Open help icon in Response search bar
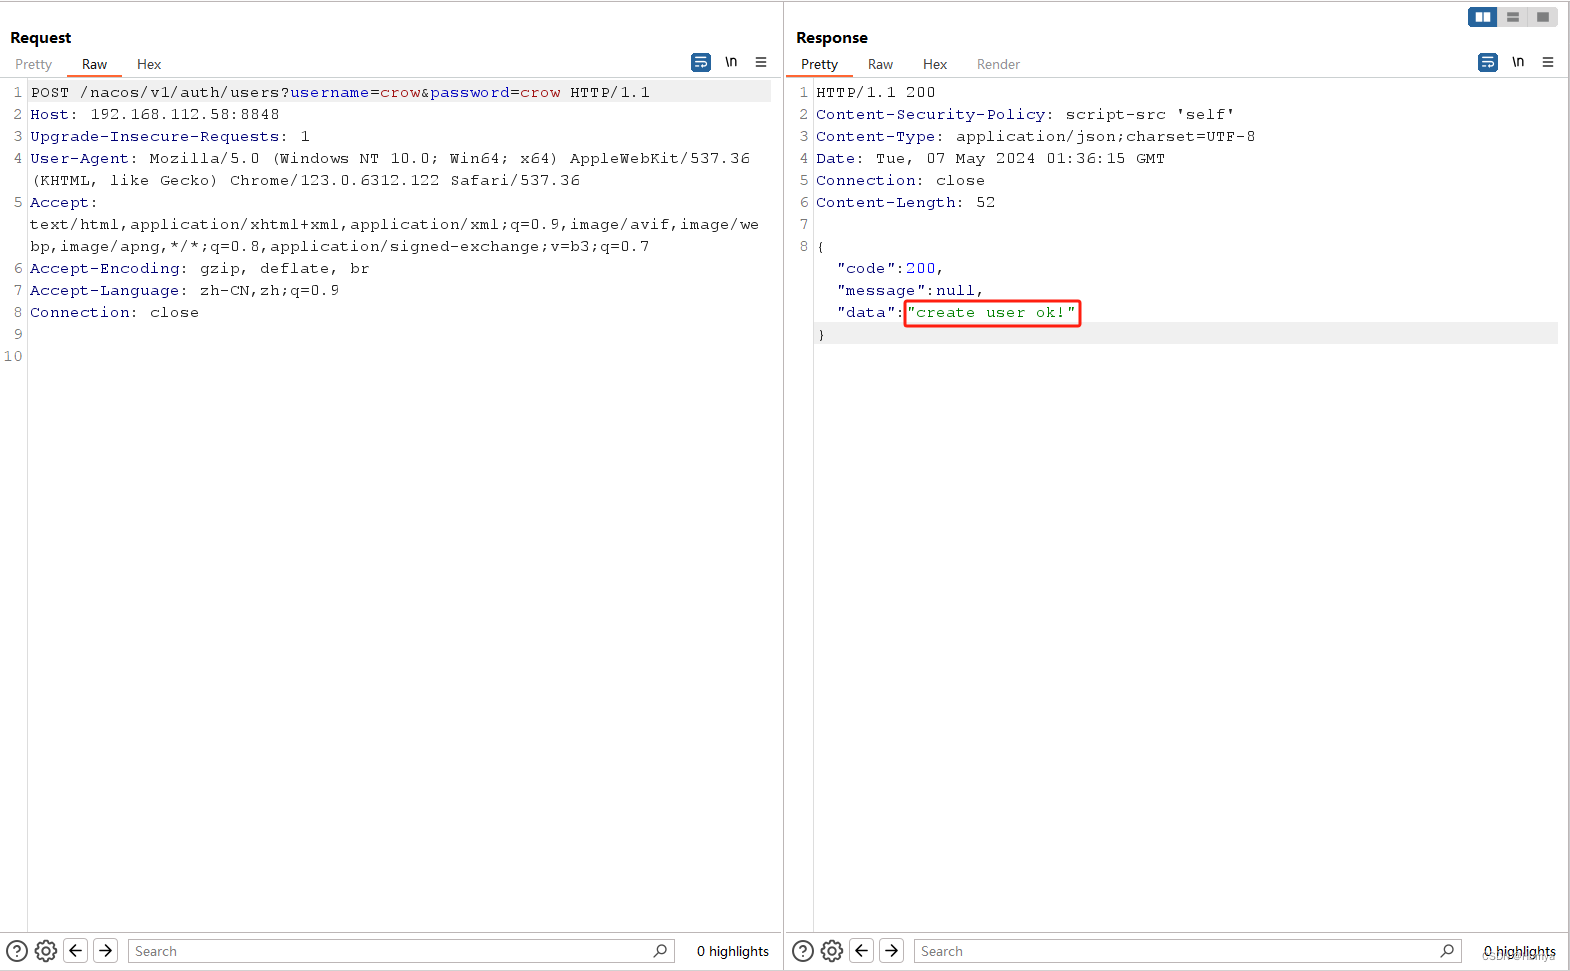The image size is (1570, 971). click(x=803, y=951)
